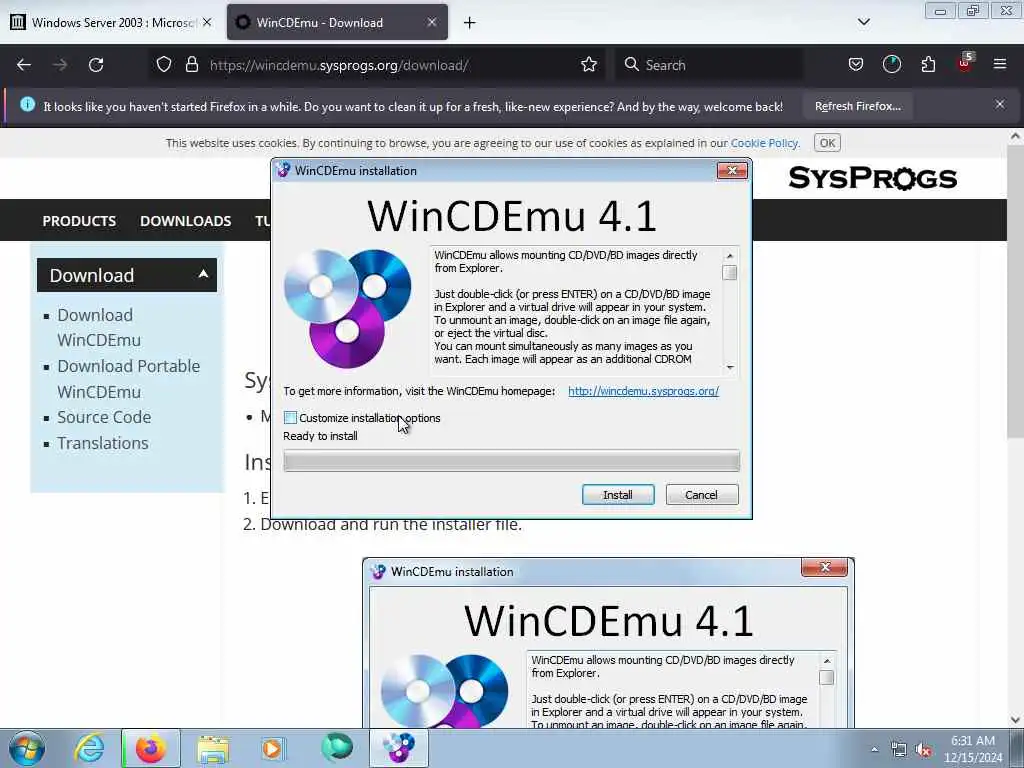Select the WinCDEmu - Download tab

(338, 22)
